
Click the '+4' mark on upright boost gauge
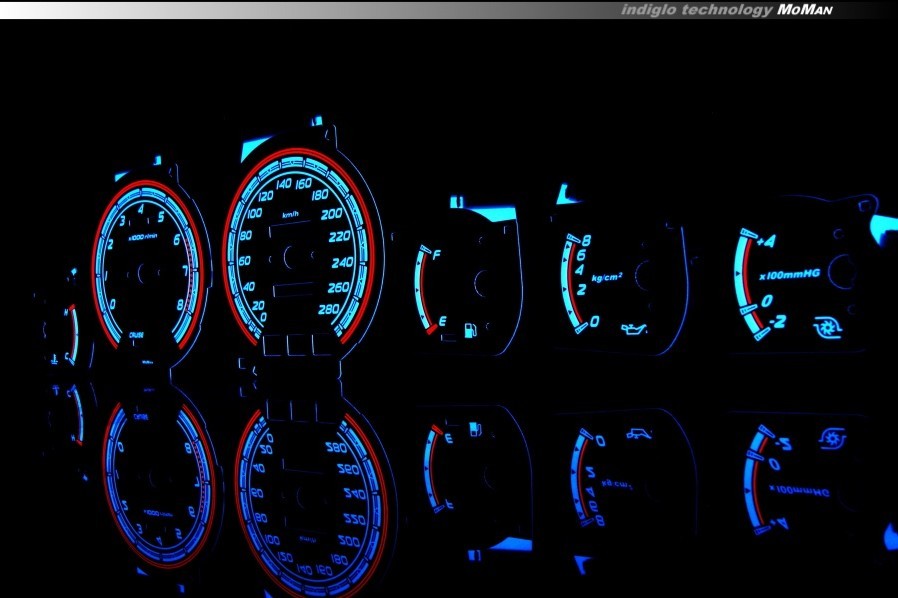coord(766,241)
